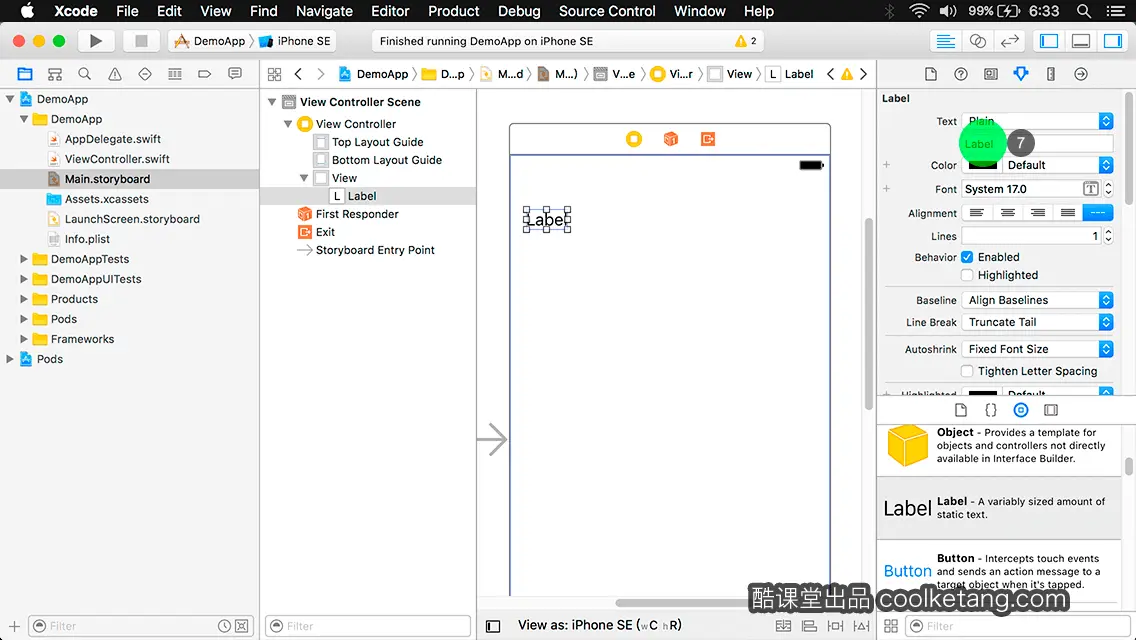This screenshot has height=640, width=1136.
Task: Toggle the Navigator panel visibility
Action: point(1049,41)
